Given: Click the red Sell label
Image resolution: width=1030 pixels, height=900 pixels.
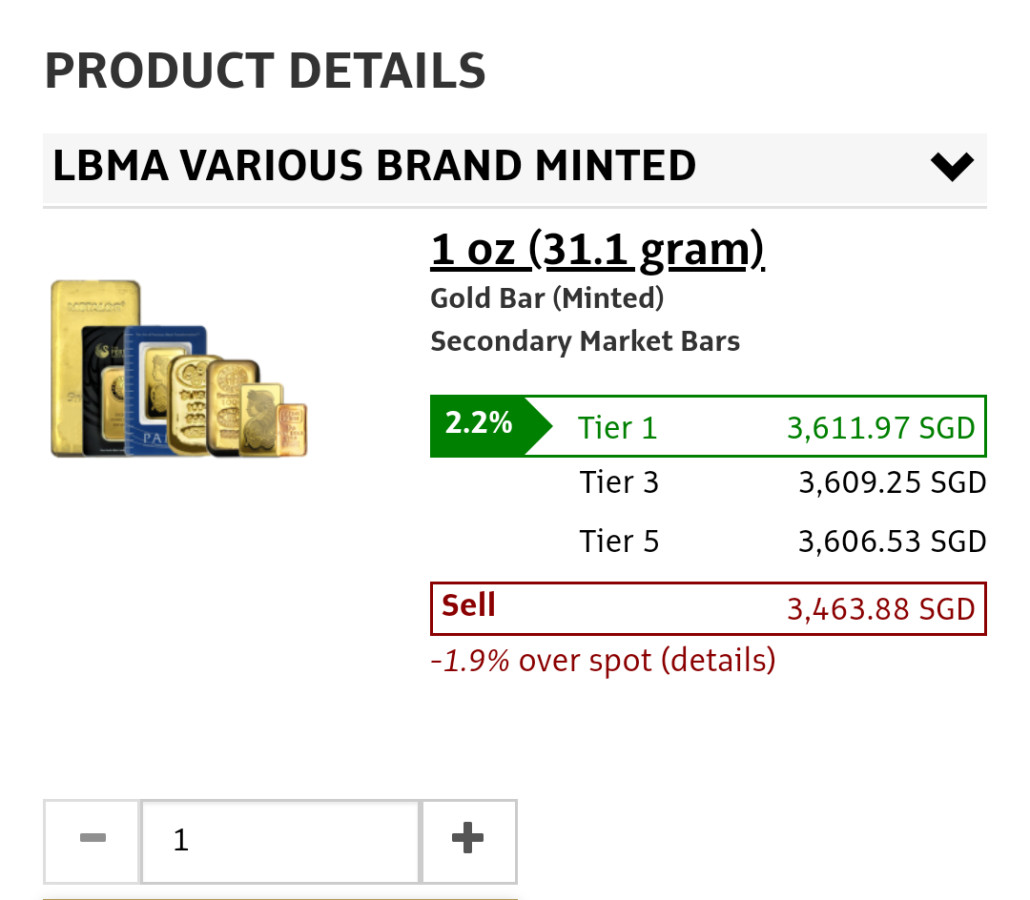Looking at the screenshot, I should click(x=469, y=605).
